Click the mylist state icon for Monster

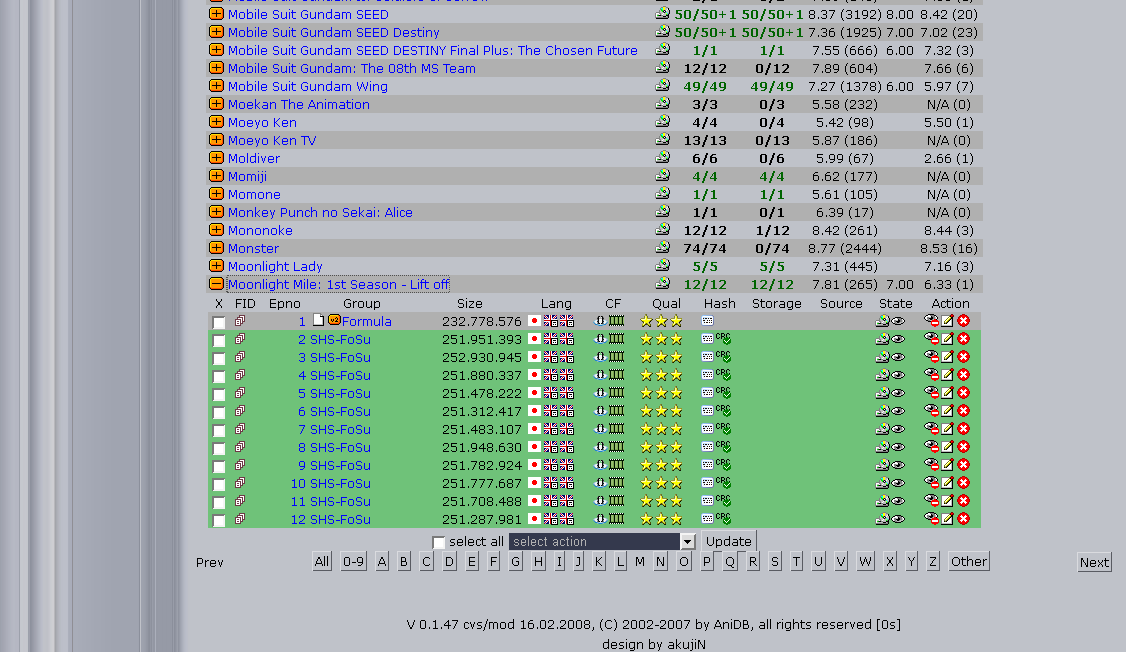click(x=662, y=248)
